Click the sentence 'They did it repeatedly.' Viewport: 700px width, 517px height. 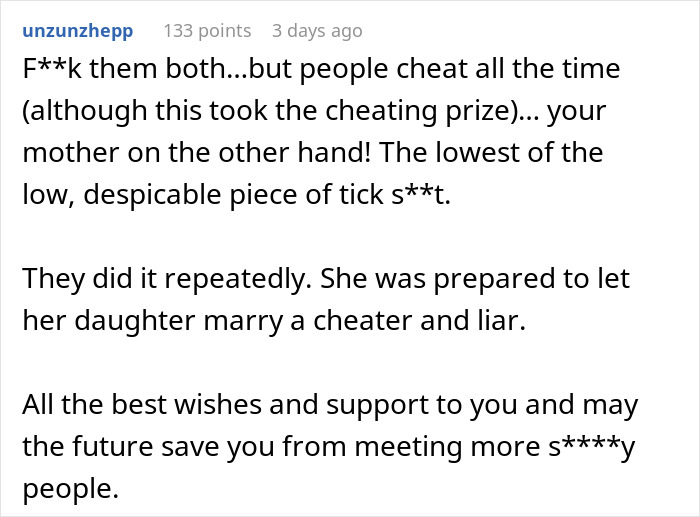(x=167, y=279)
